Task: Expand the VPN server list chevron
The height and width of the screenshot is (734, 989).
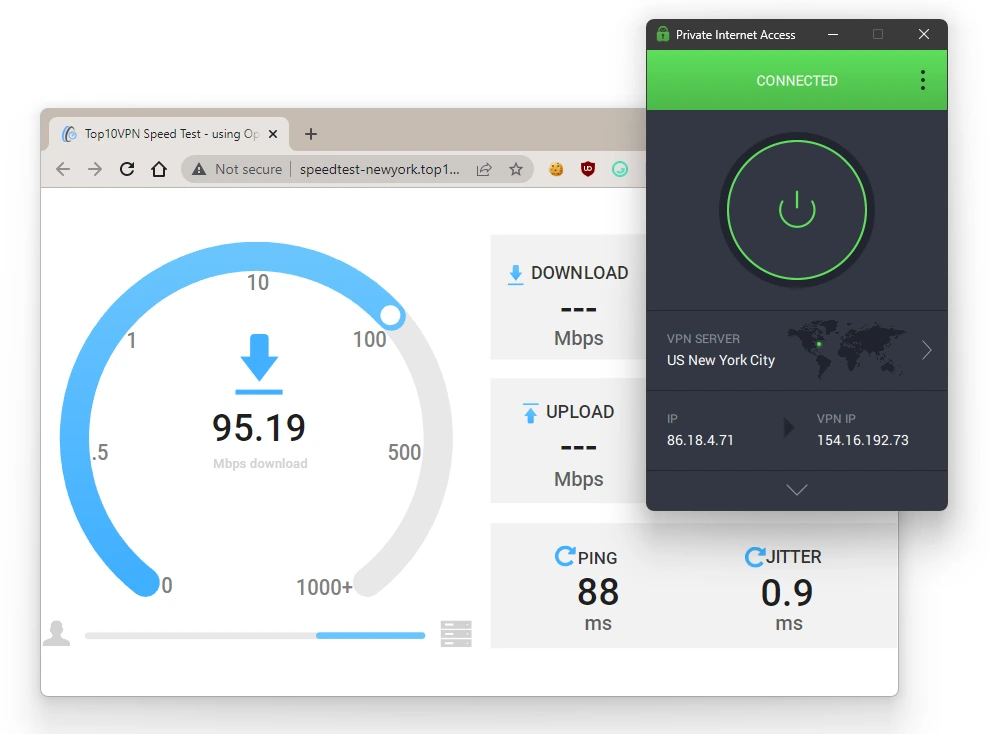Action: pyautogui.click(x=926, y=350)
